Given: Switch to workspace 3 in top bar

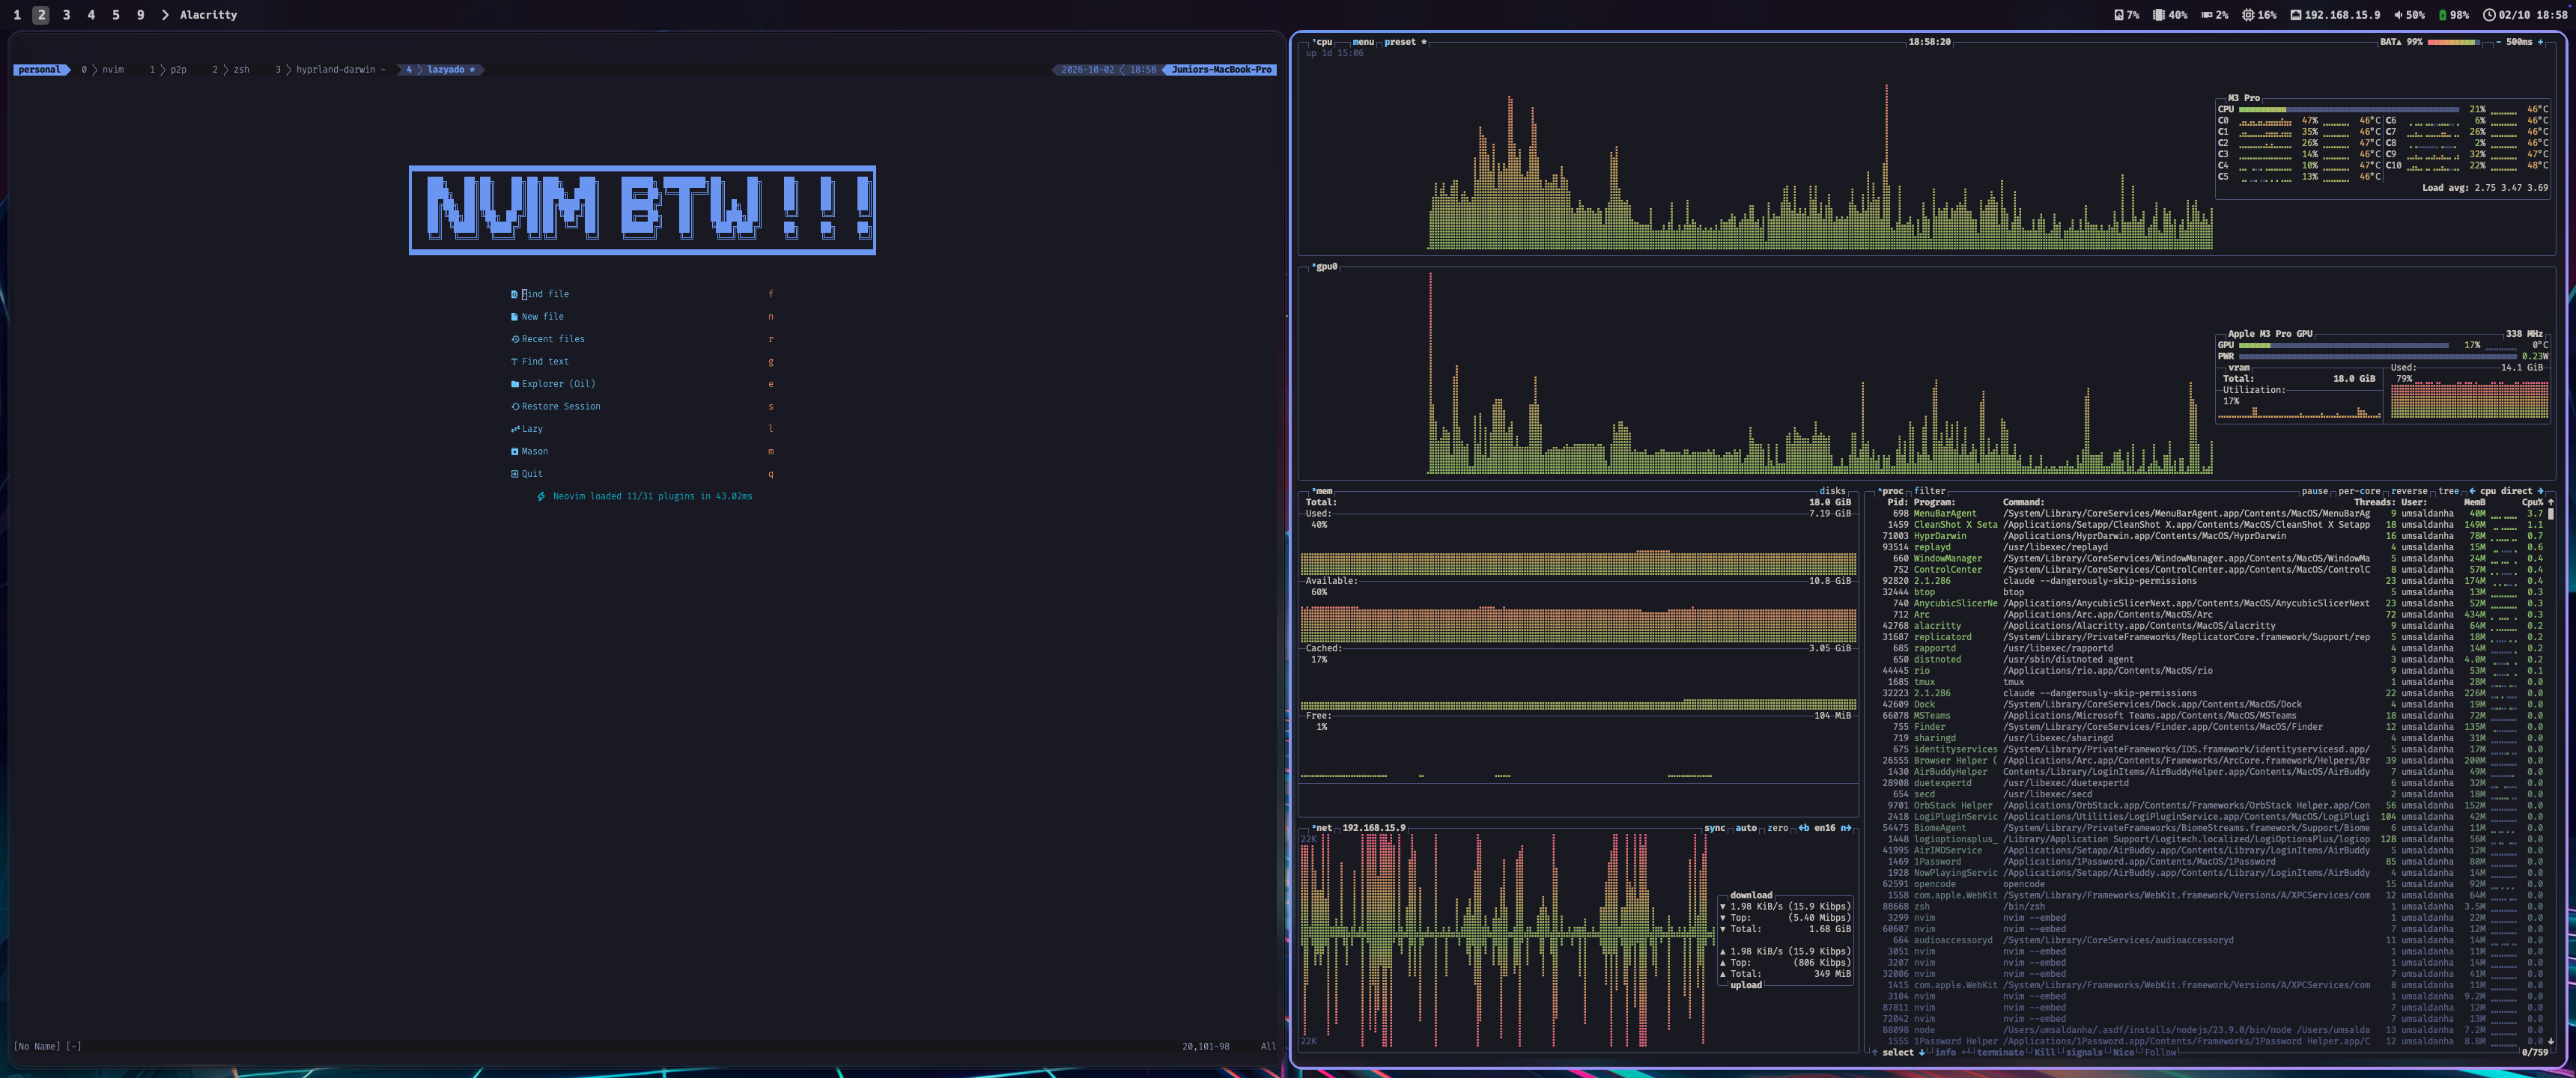Looking at the screenshot, I should [66, 15].
